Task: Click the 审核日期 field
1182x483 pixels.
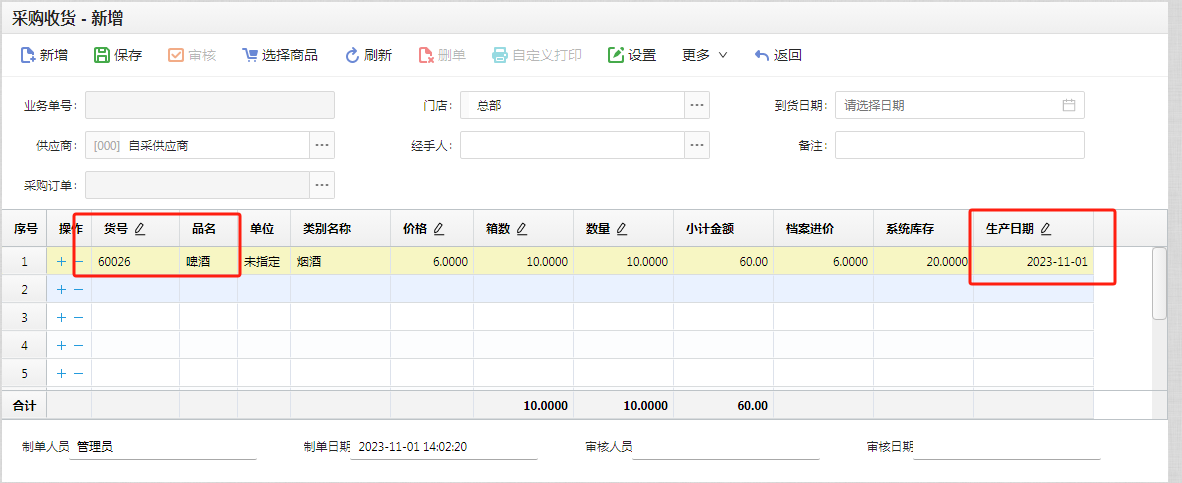Action: pyautogui.click(x=1007, y=447)
